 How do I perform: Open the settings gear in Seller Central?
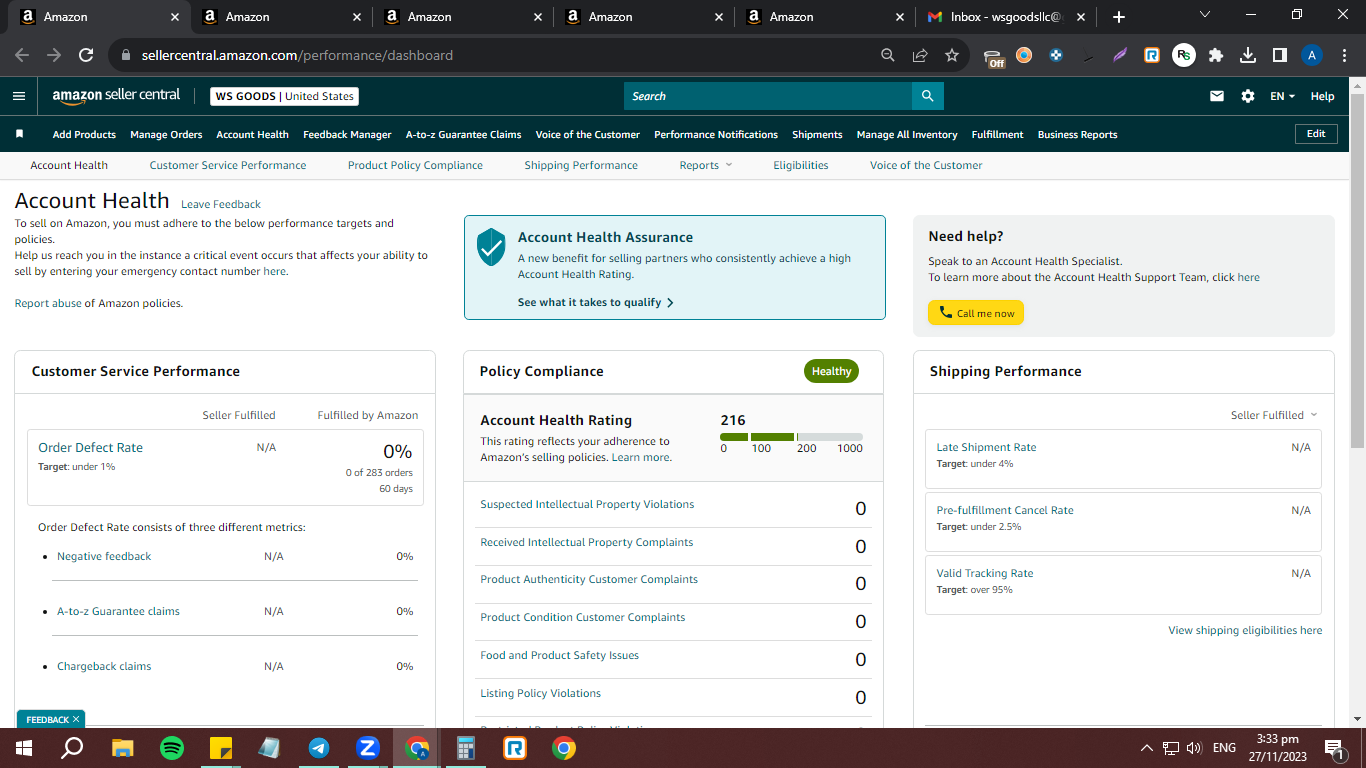tap(1248, 96)
